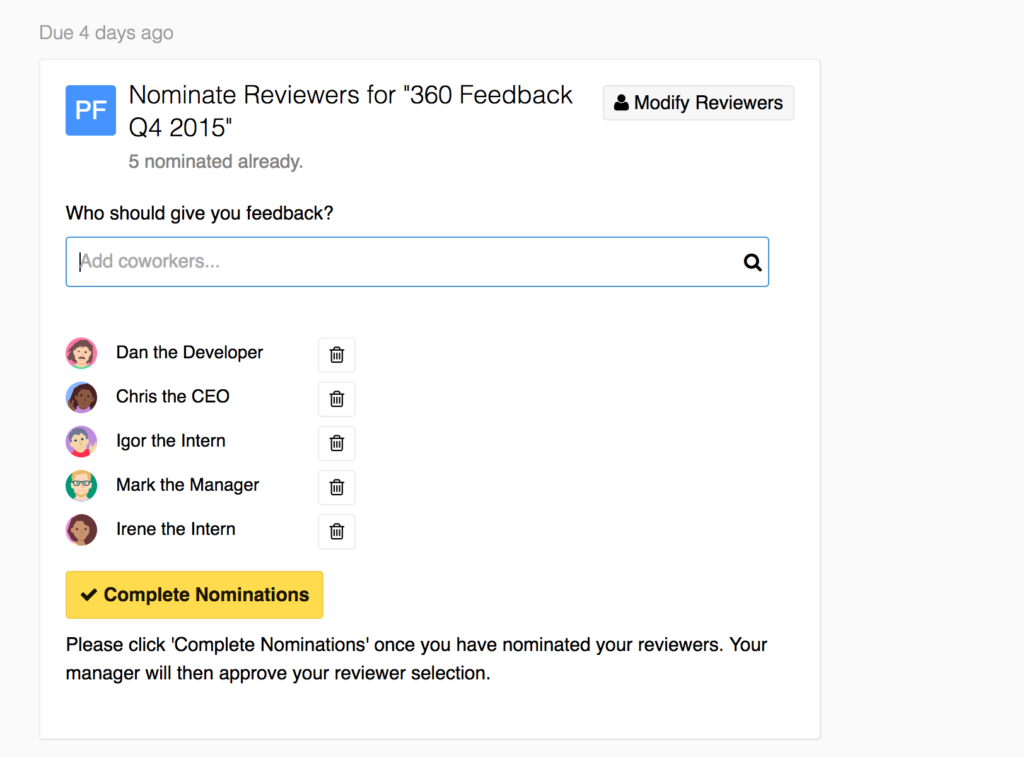Screen dimensions: 1024x757
Task: Open Irene the Intern's avatar
Action: [82, 530]
